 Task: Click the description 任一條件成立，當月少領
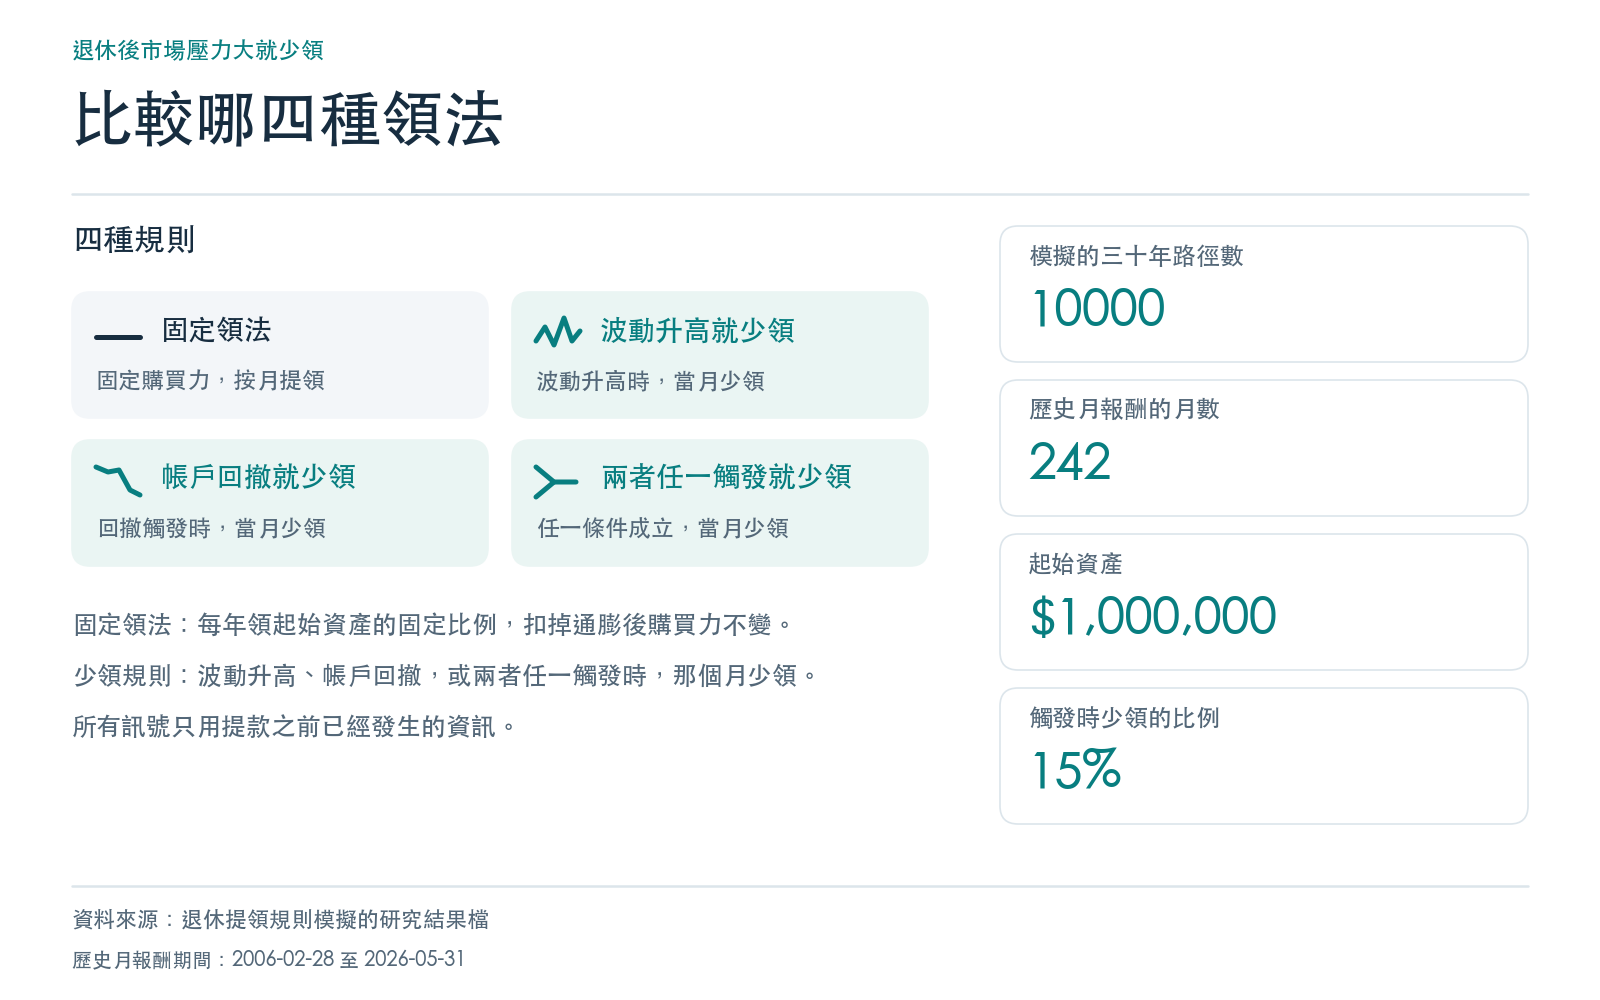(663, 528)
